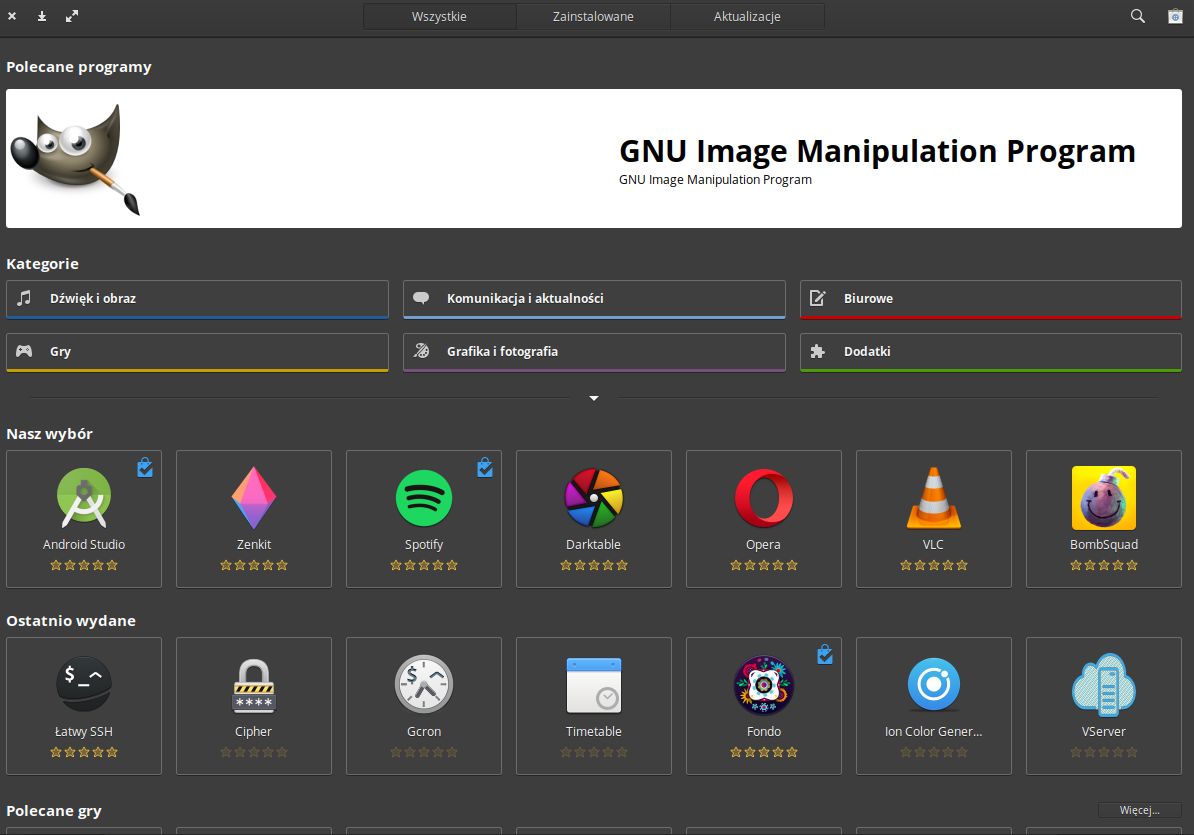Screen dimensions: 1194x835
Task: Open the Fondo app icon
Action: point(764,685)
